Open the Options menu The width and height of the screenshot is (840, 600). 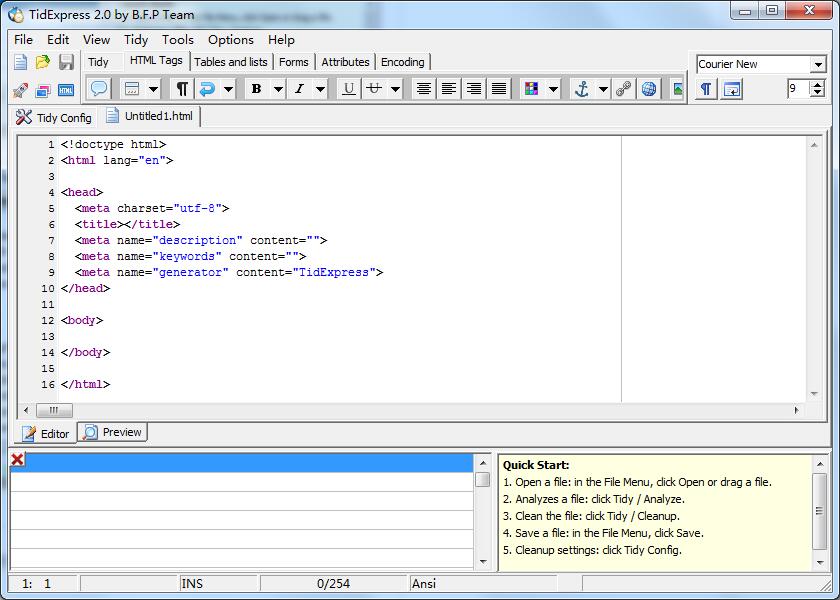pos(230,40)
